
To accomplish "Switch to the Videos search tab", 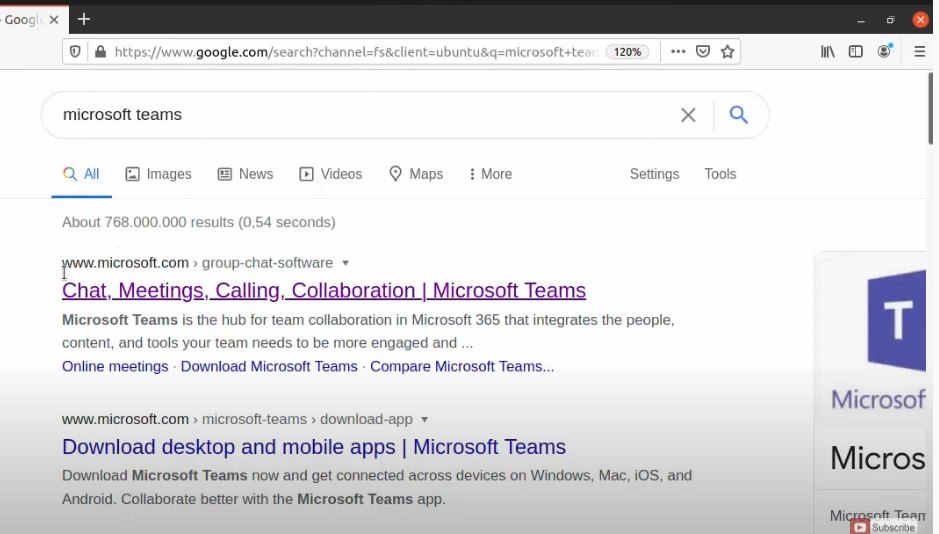I will tap(331, 174).
